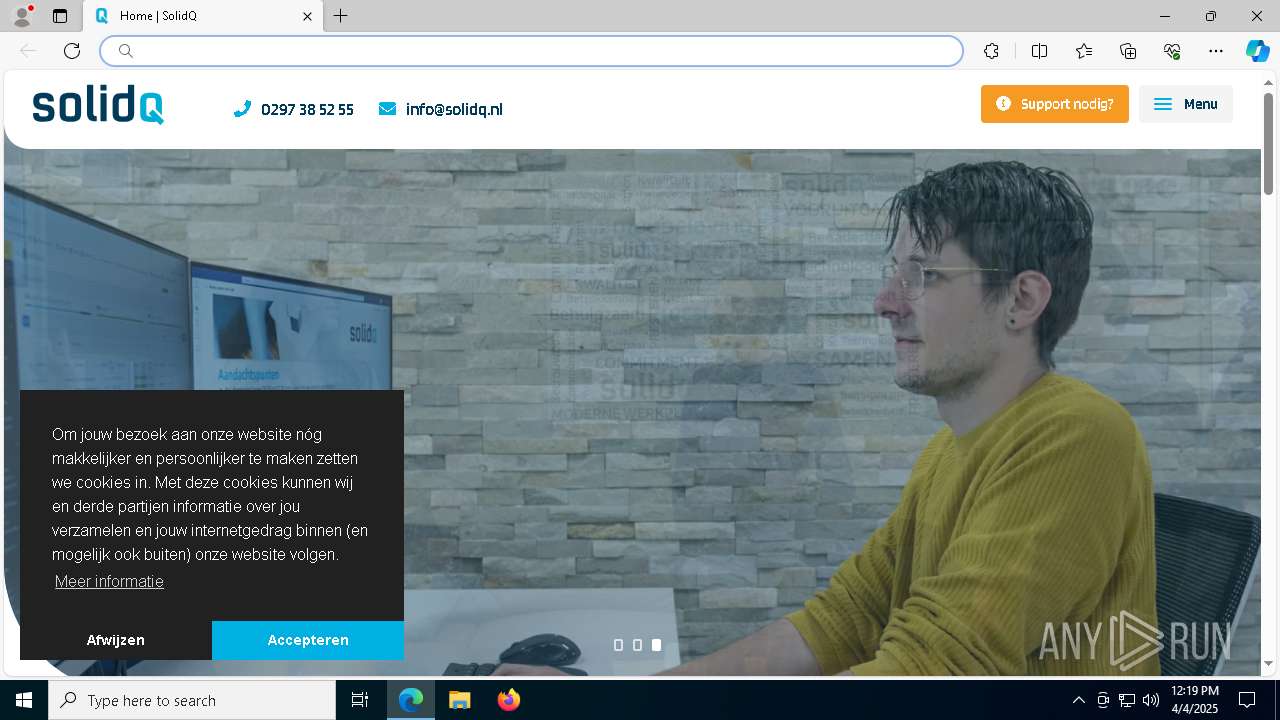This screenshot has width=1280, height=720.
Task: Click the SolidQ logo
Action: 98,106
